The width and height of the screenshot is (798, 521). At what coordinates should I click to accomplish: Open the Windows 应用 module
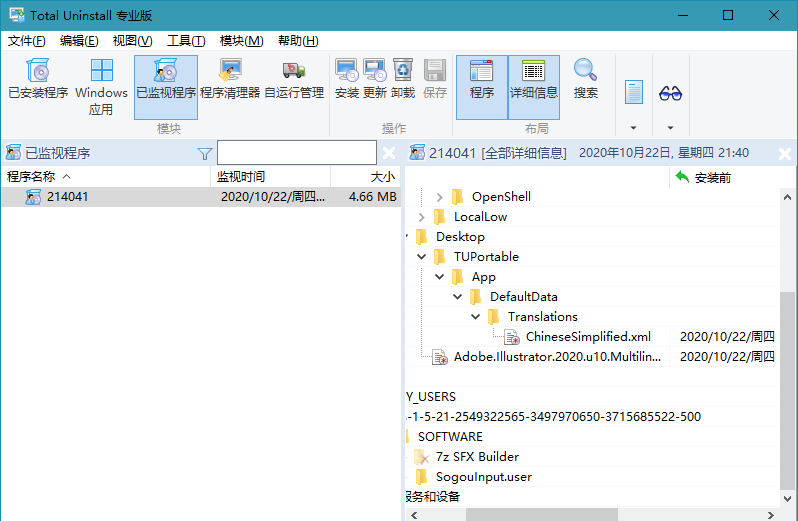click(101, 87)
